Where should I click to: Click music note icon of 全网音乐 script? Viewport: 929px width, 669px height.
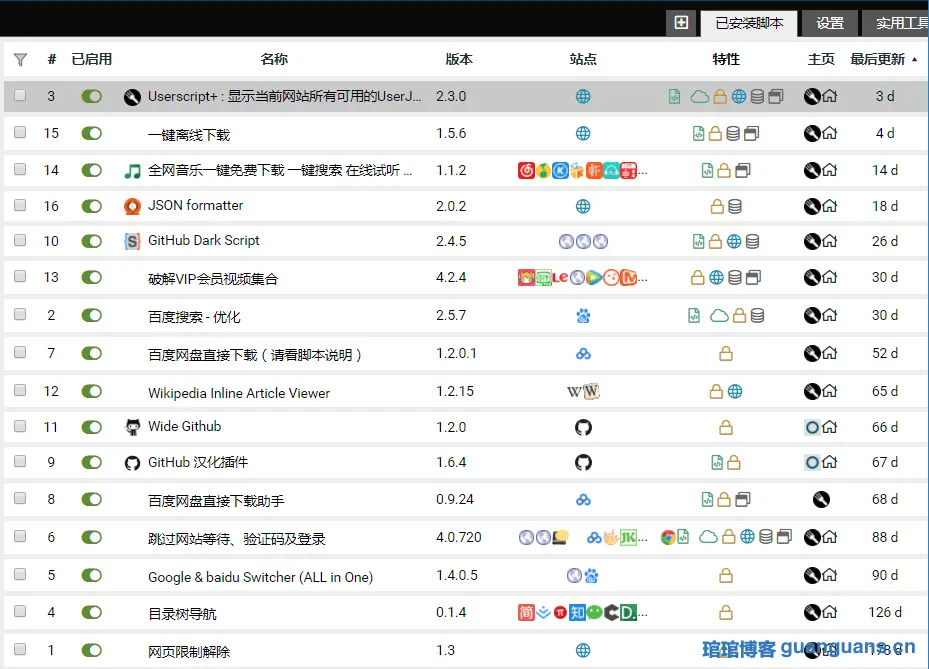click(x=132, y=171)
